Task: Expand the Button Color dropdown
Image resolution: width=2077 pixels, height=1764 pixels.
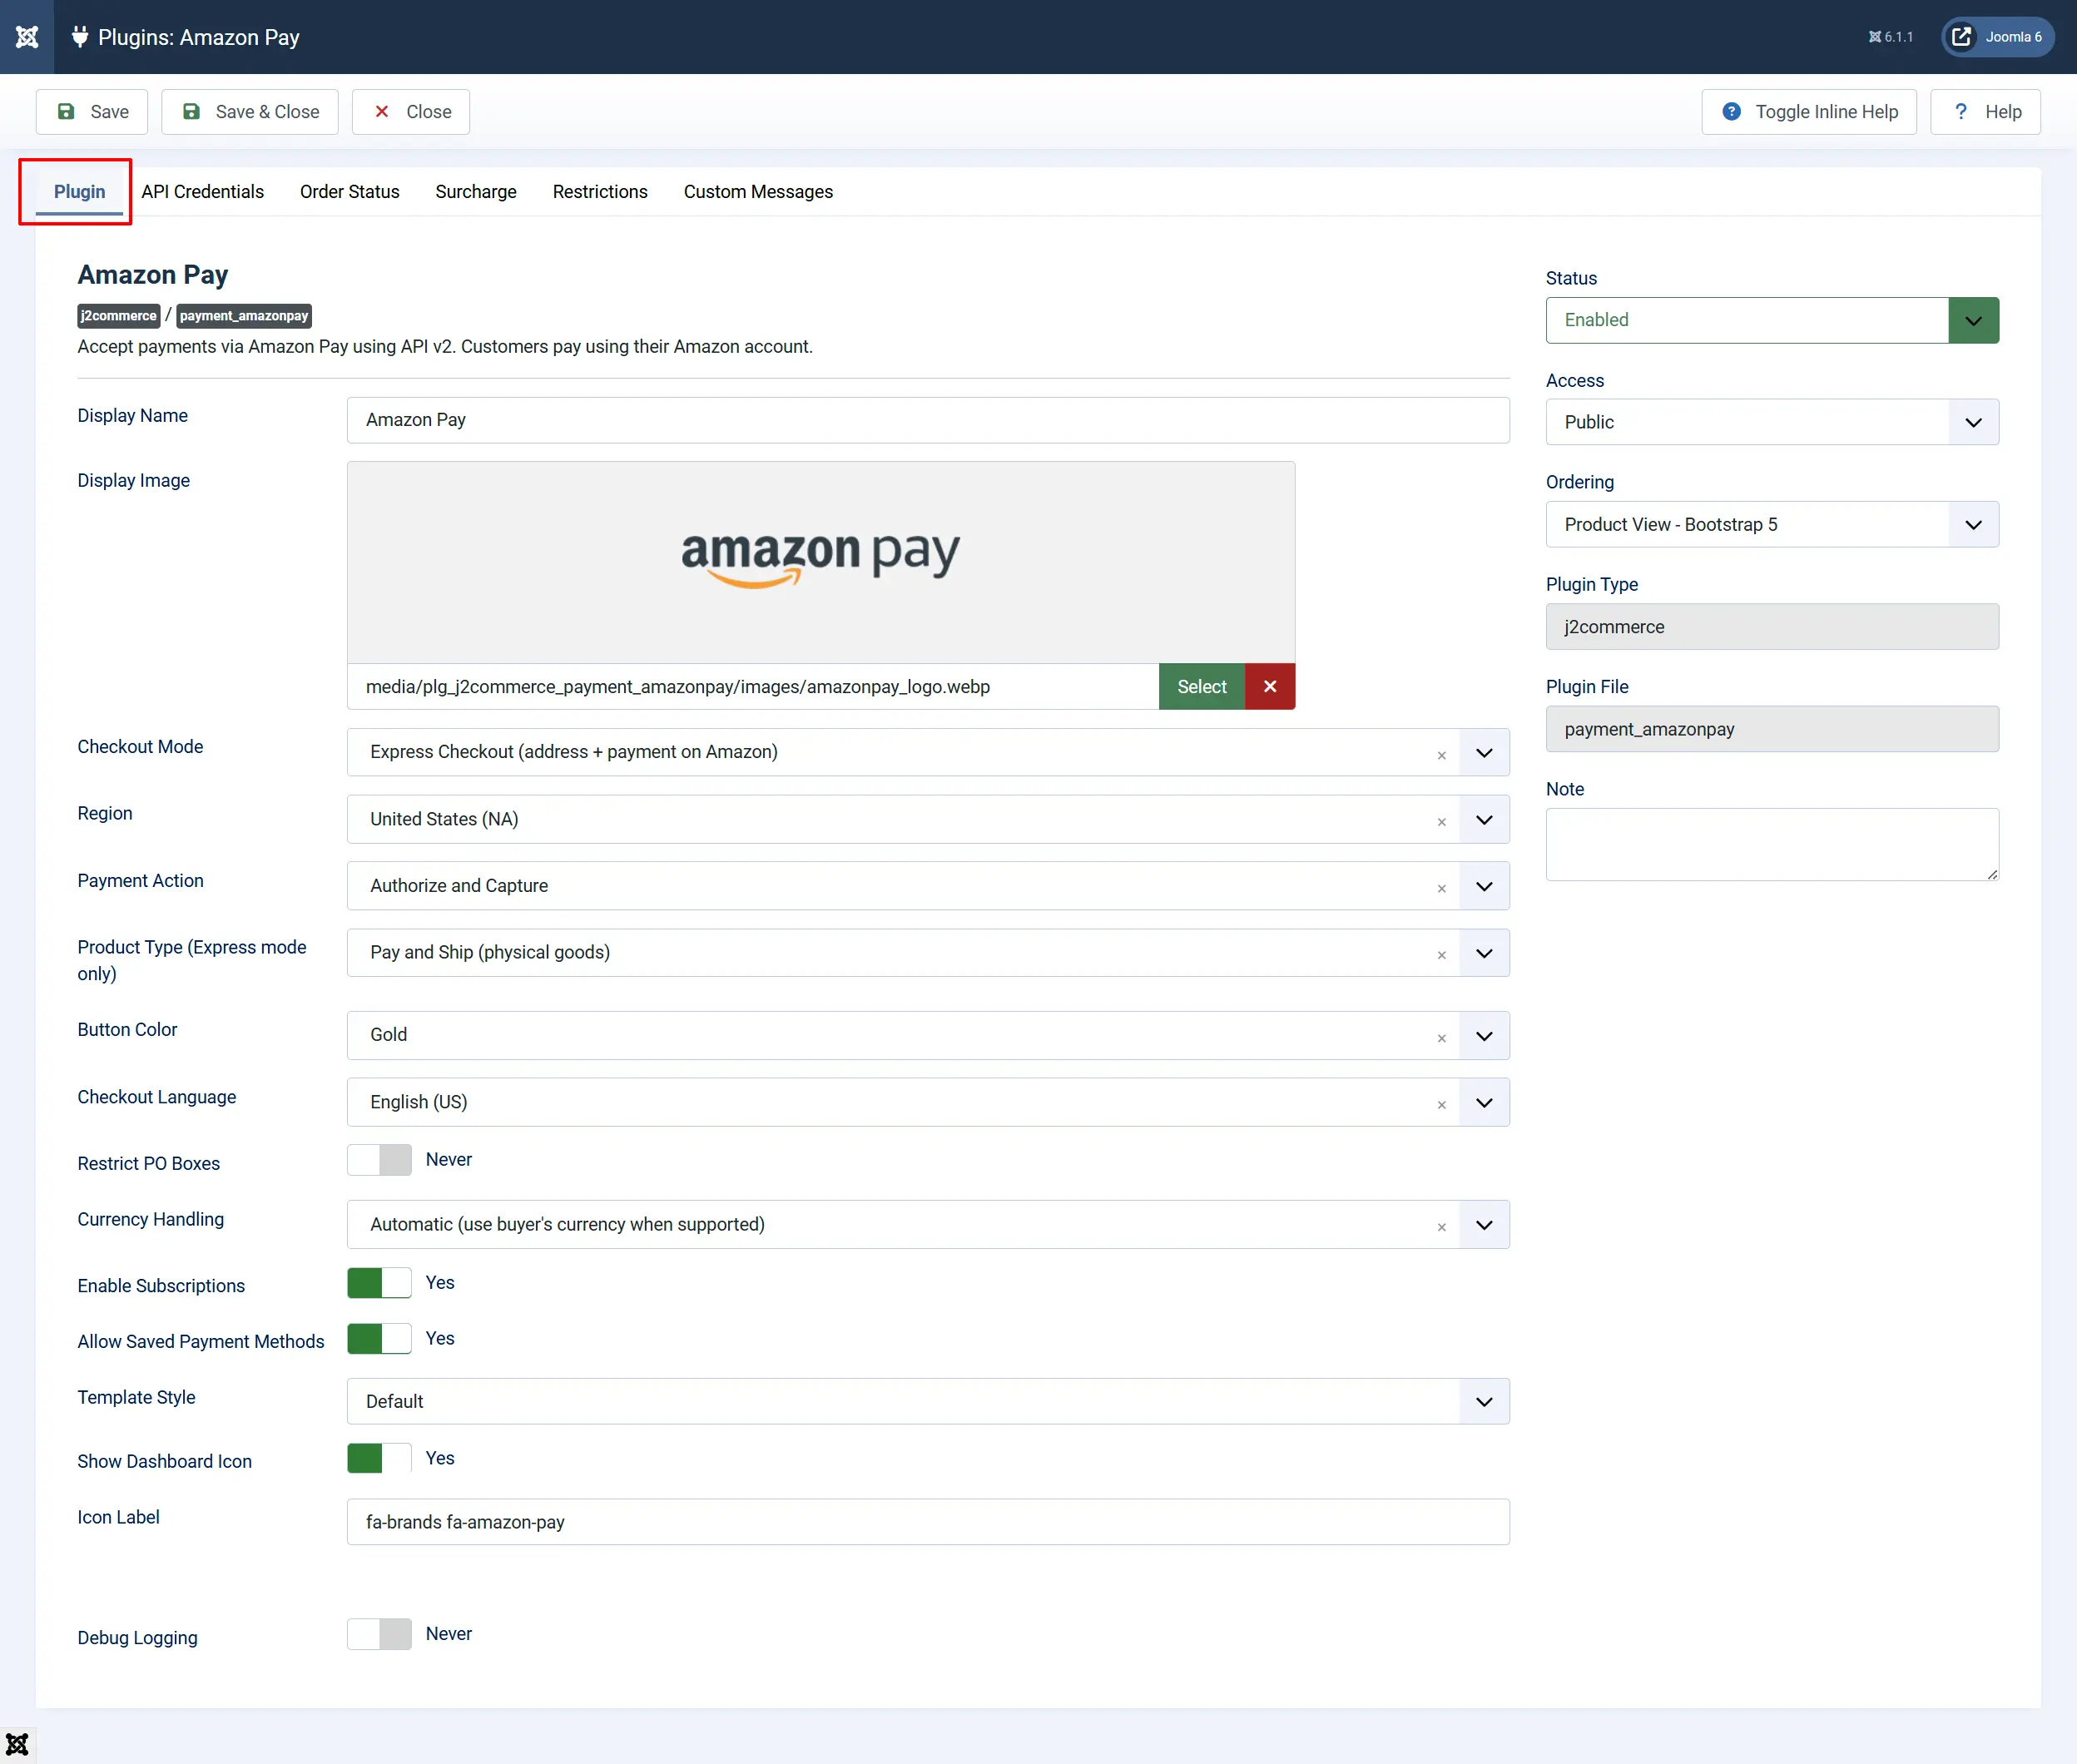Action: (1484, 1036)
